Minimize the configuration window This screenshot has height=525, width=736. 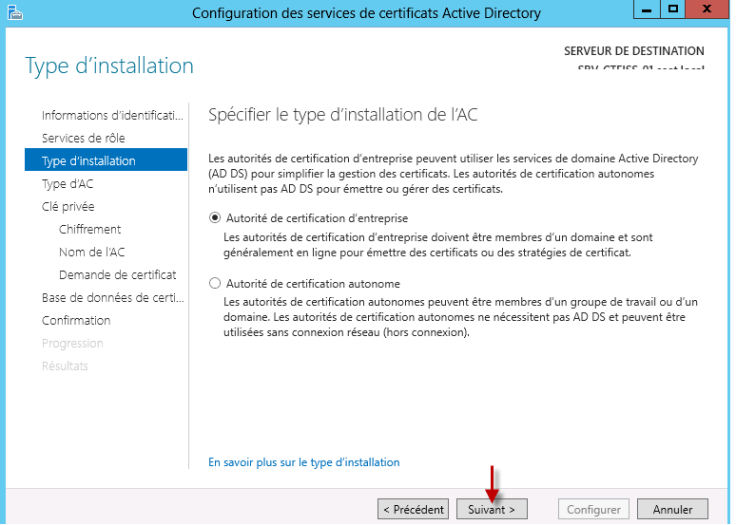pos(646,9)
